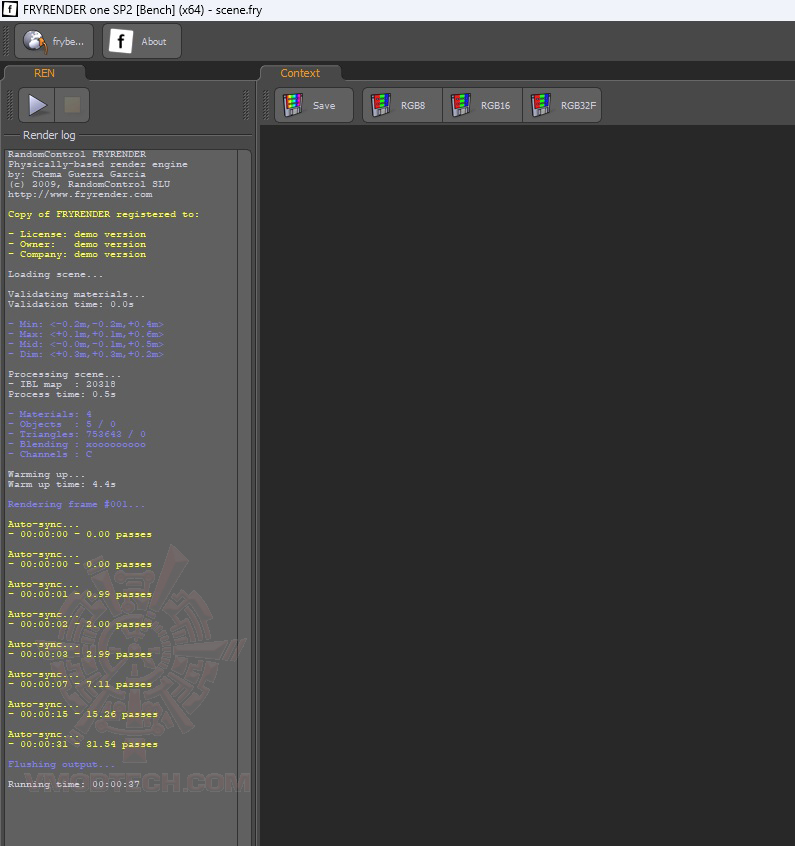Click the frybench globe button
This screenshot has width=795, height=846.
[x=54, y=41]
